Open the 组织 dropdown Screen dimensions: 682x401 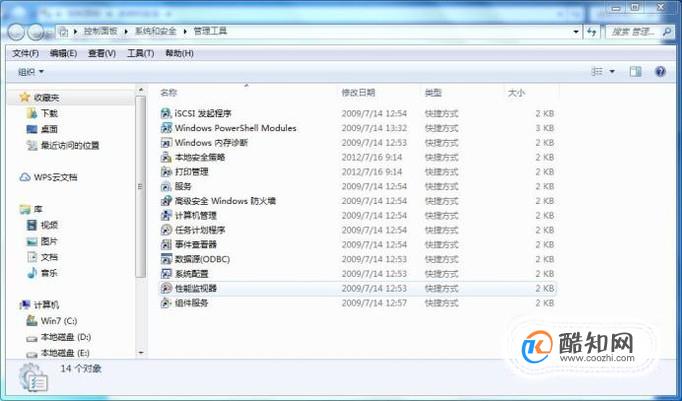point(31,72)
